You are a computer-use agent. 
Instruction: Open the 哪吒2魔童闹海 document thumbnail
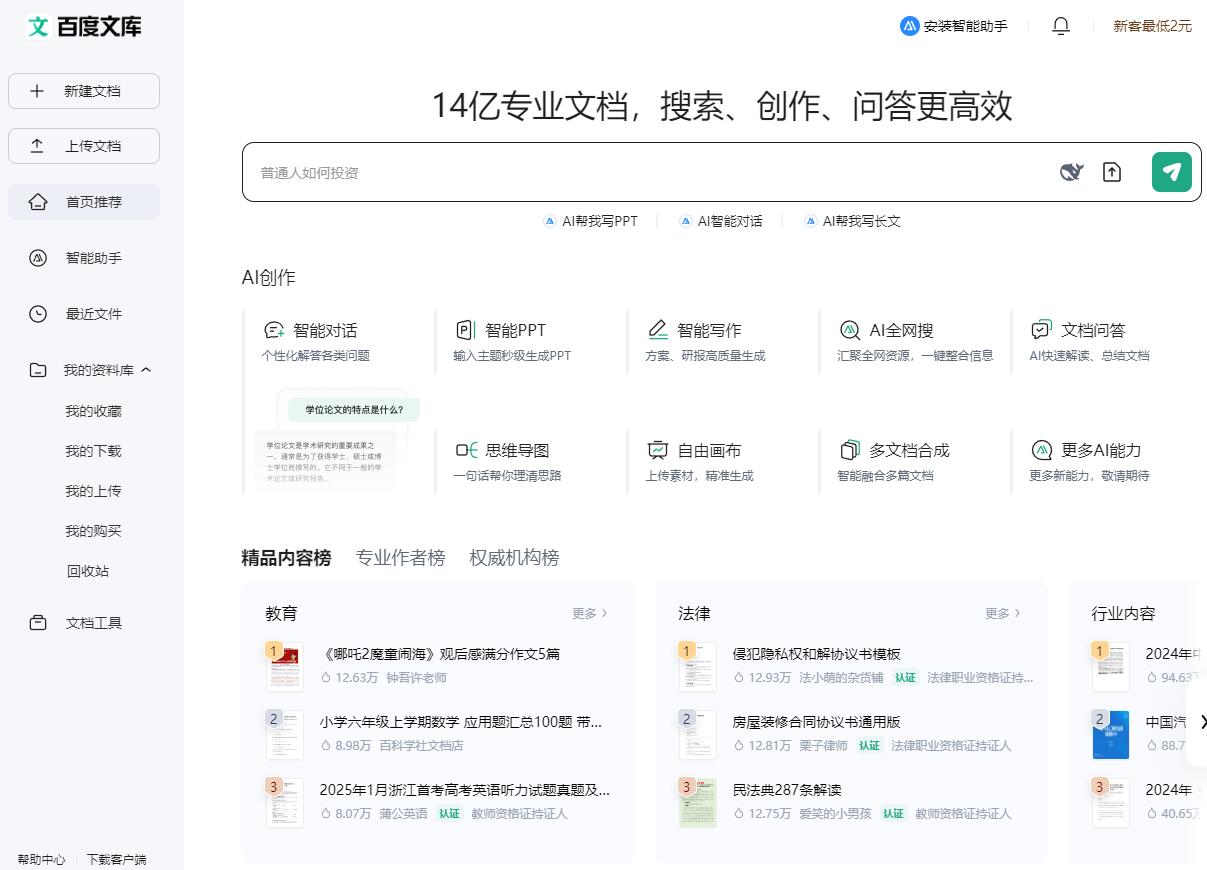tap(285, 667)
